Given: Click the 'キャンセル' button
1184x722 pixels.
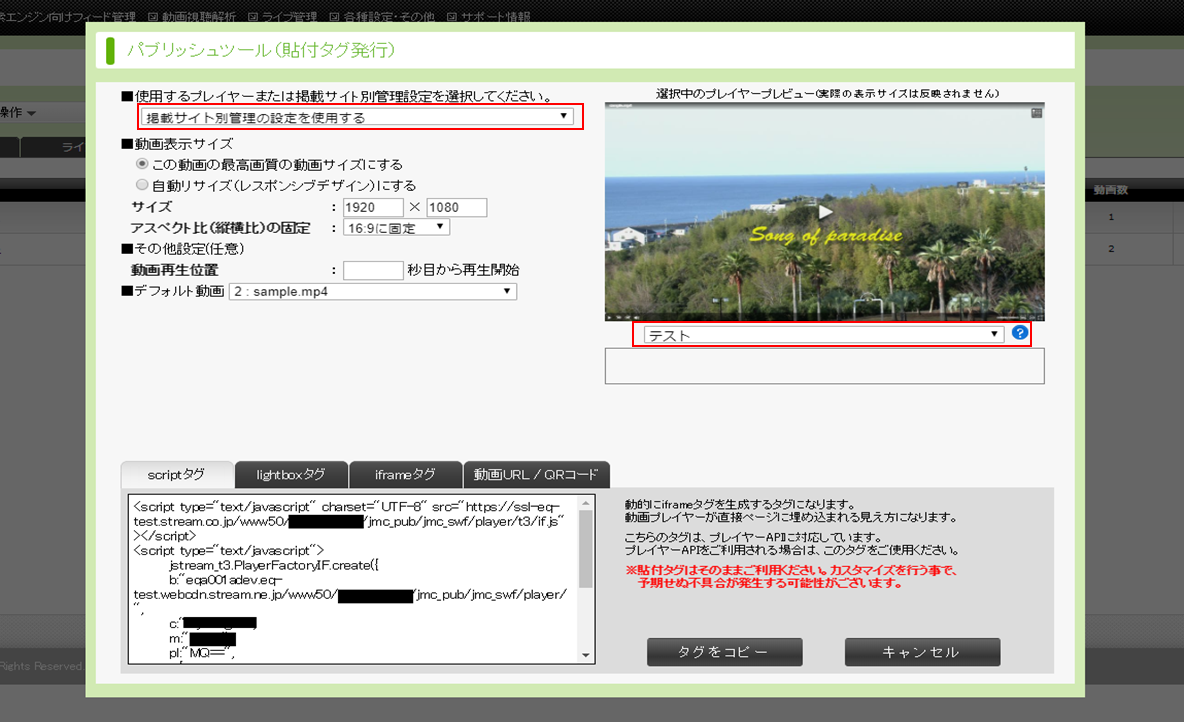Looking at the screenshot, I should pos(923,652).
